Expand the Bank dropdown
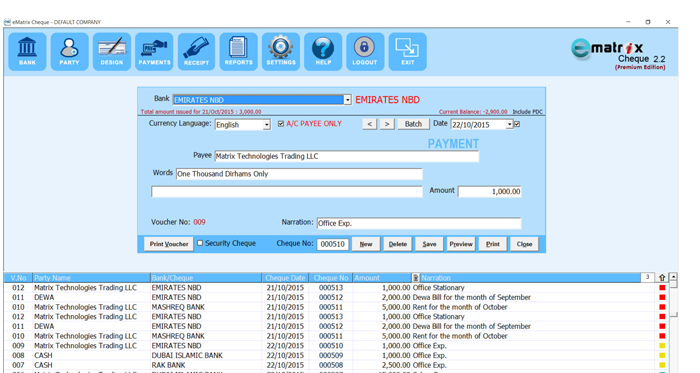The image size is (700, 373). pyautogui.click(x=347, y=100)
